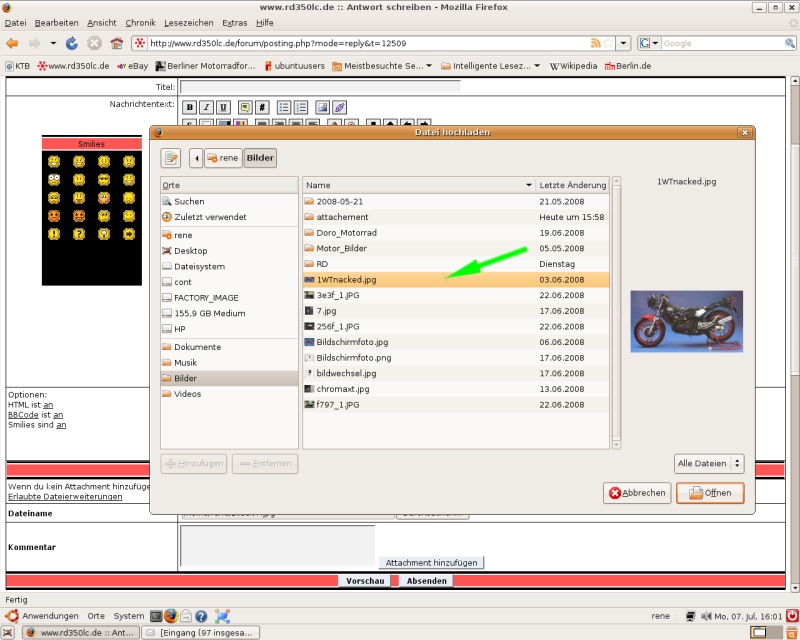The image size is (800, 640).
Task: Click the Öffnen button
Action: [710, 492]
